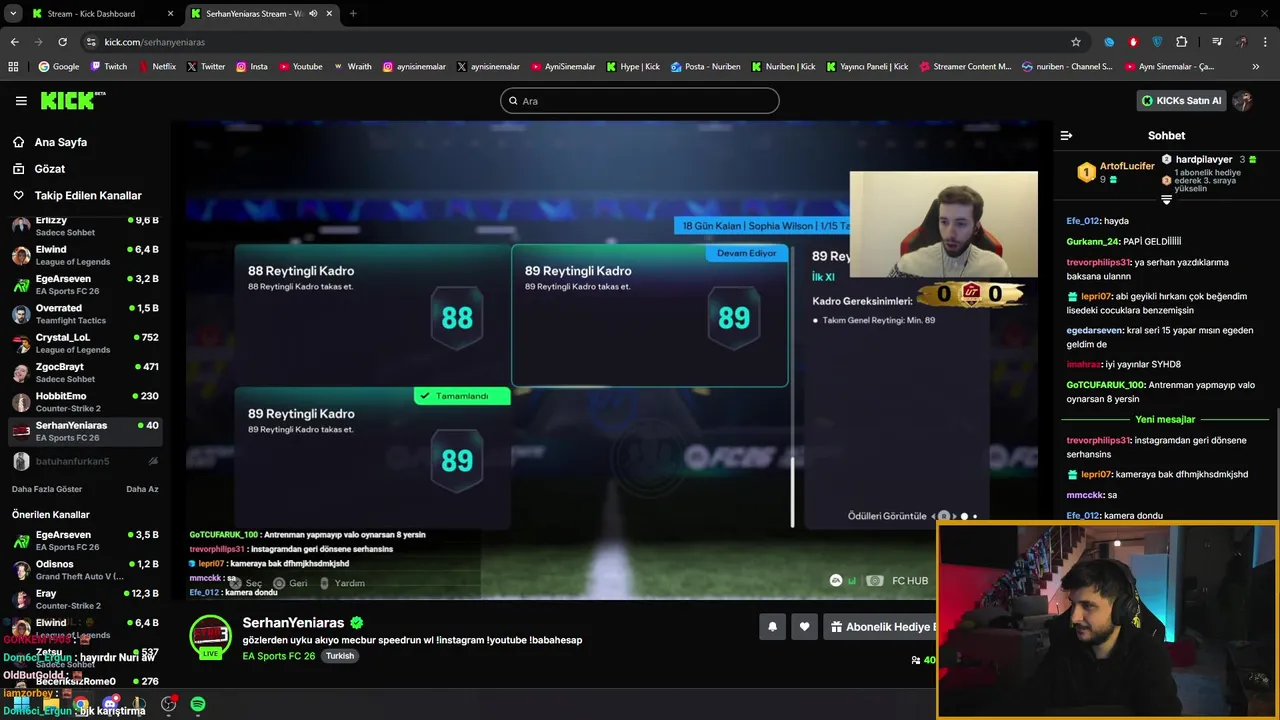This screenshot has width=1280, height=720.
Task: Select the Devam Ediyor 89 Reytingli Kadro card
Action: tap(650, 315)
